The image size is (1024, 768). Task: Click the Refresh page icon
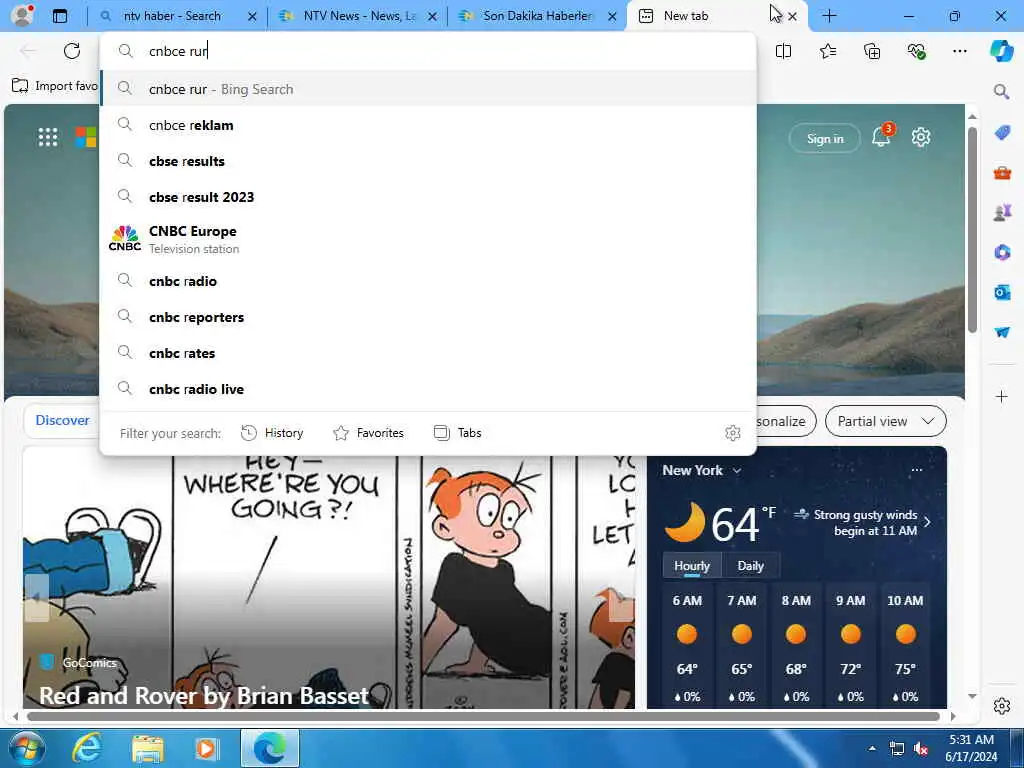click(x=72, y=51)
